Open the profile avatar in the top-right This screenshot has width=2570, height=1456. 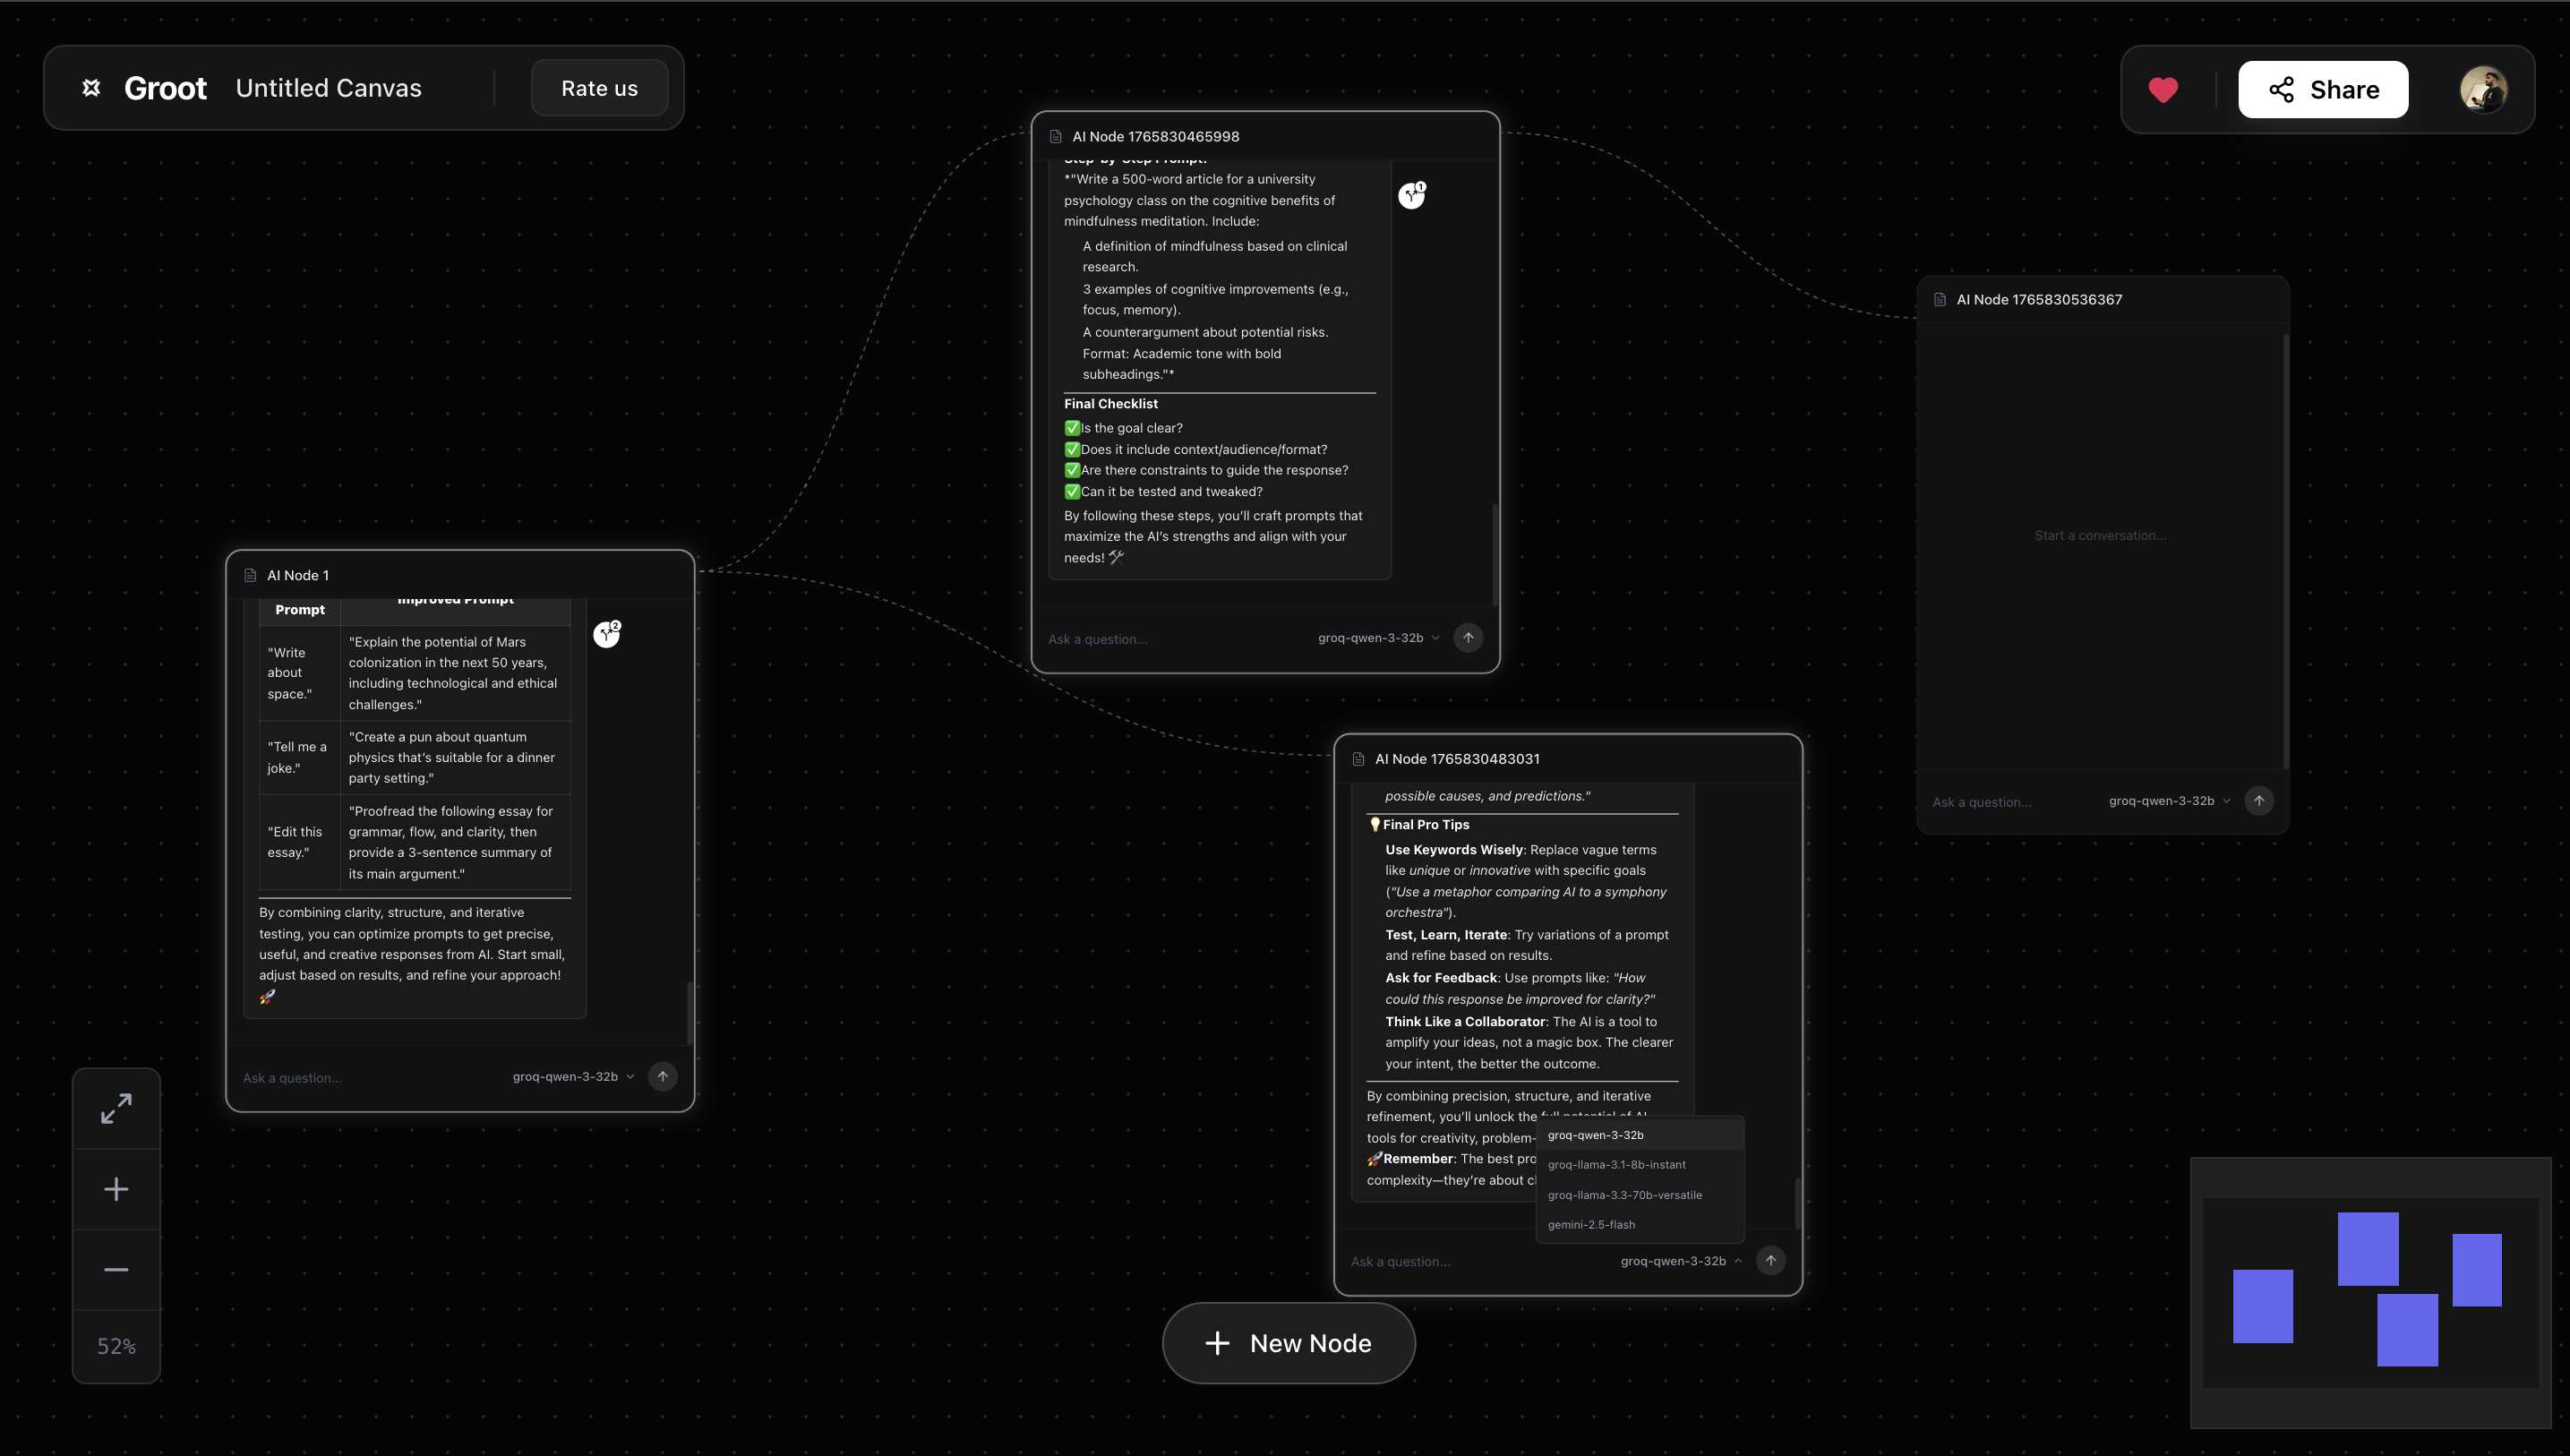tap(2484, 89)
